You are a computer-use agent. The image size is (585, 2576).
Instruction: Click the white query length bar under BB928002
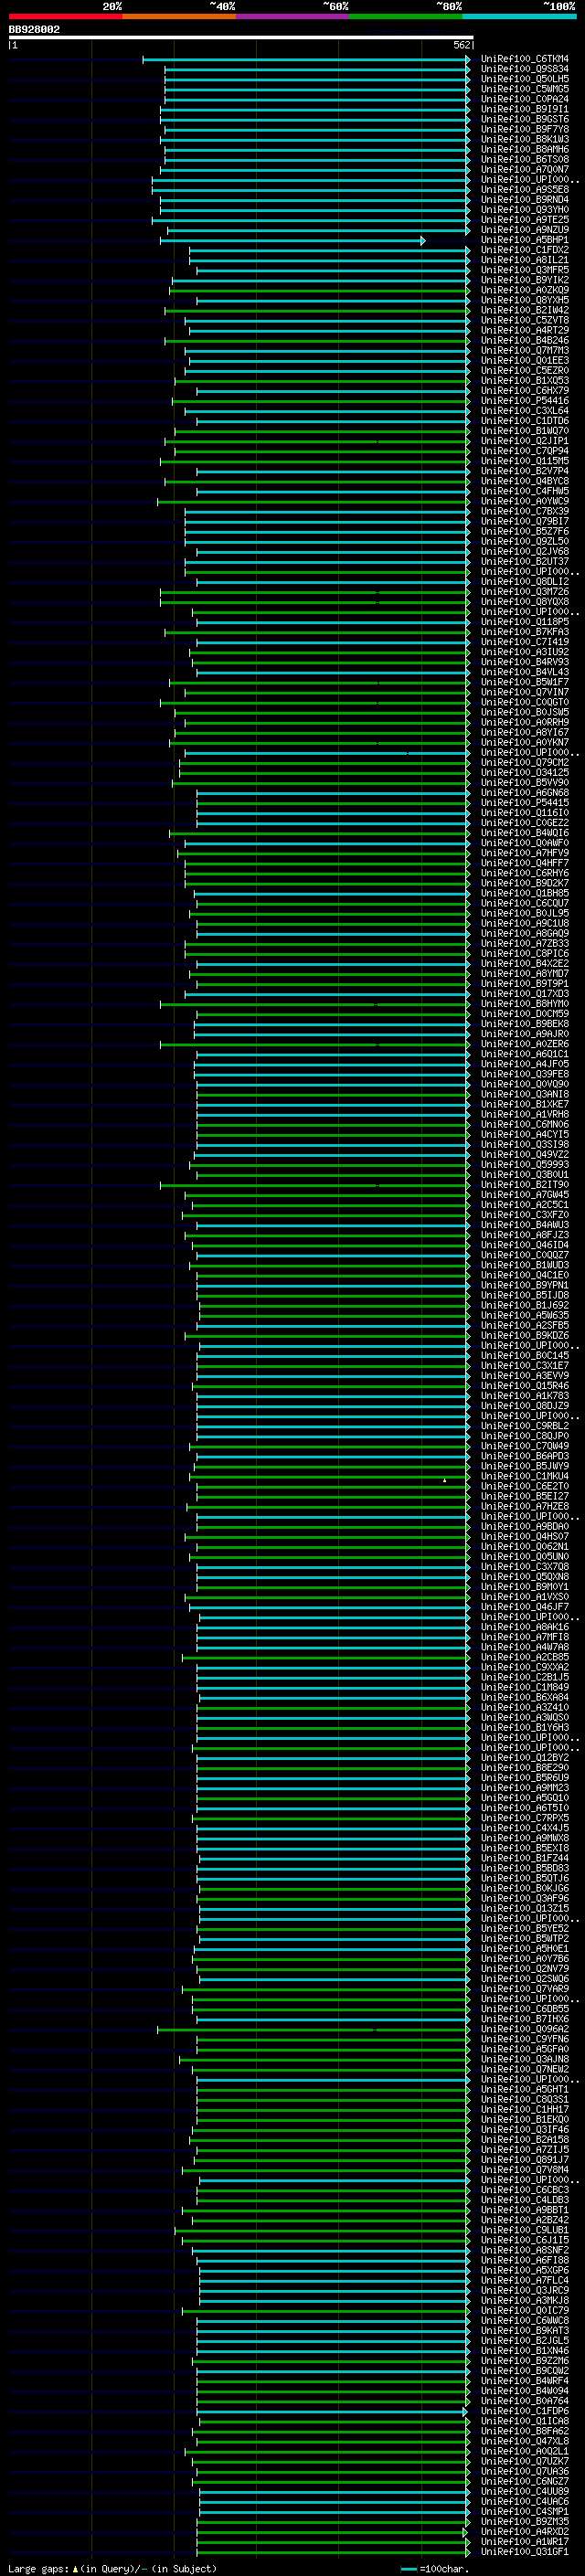click(x=241, y=38)
